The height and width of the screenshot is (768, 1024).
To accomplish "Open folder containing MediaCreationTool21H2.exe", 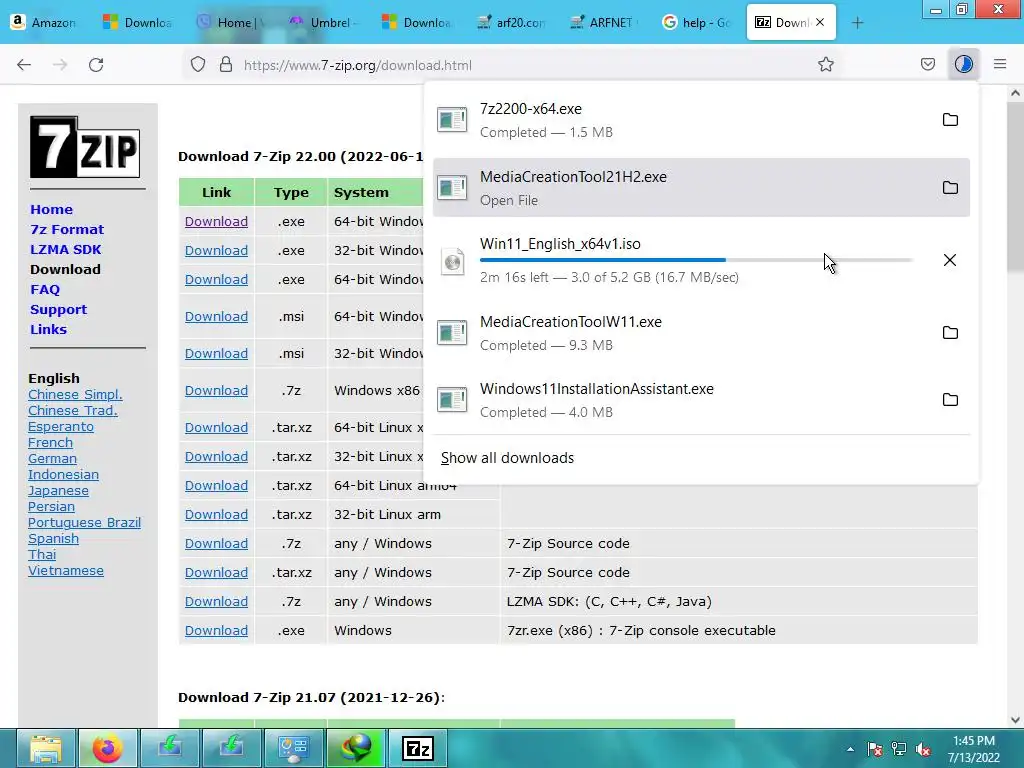I will 950,187.
